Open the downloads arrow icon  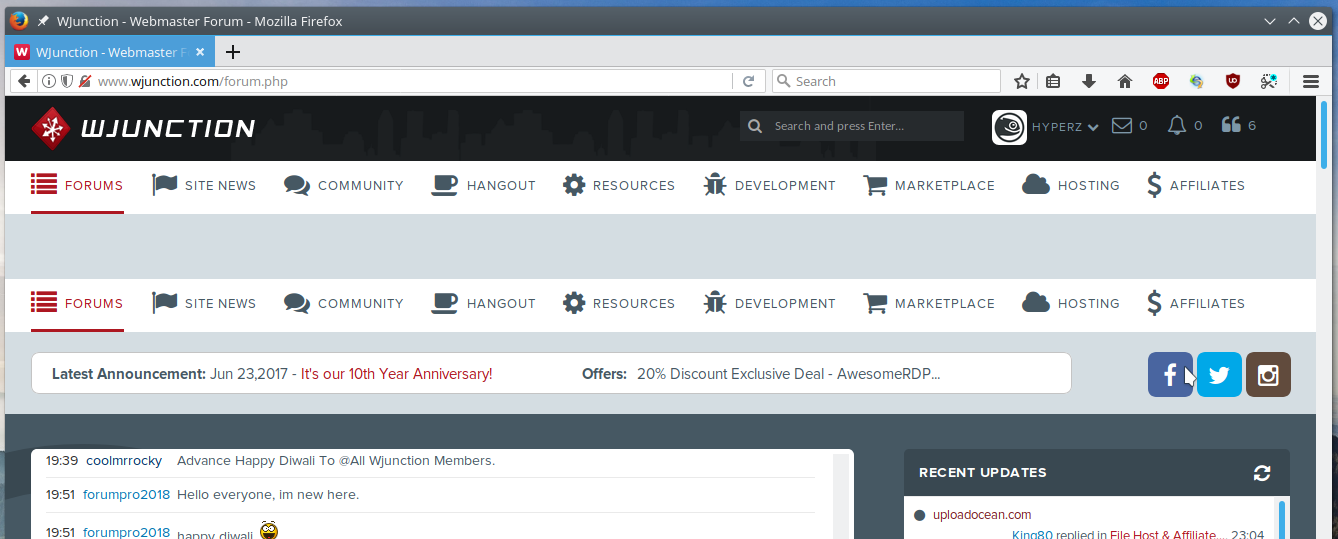click(x=1089, y=81)
